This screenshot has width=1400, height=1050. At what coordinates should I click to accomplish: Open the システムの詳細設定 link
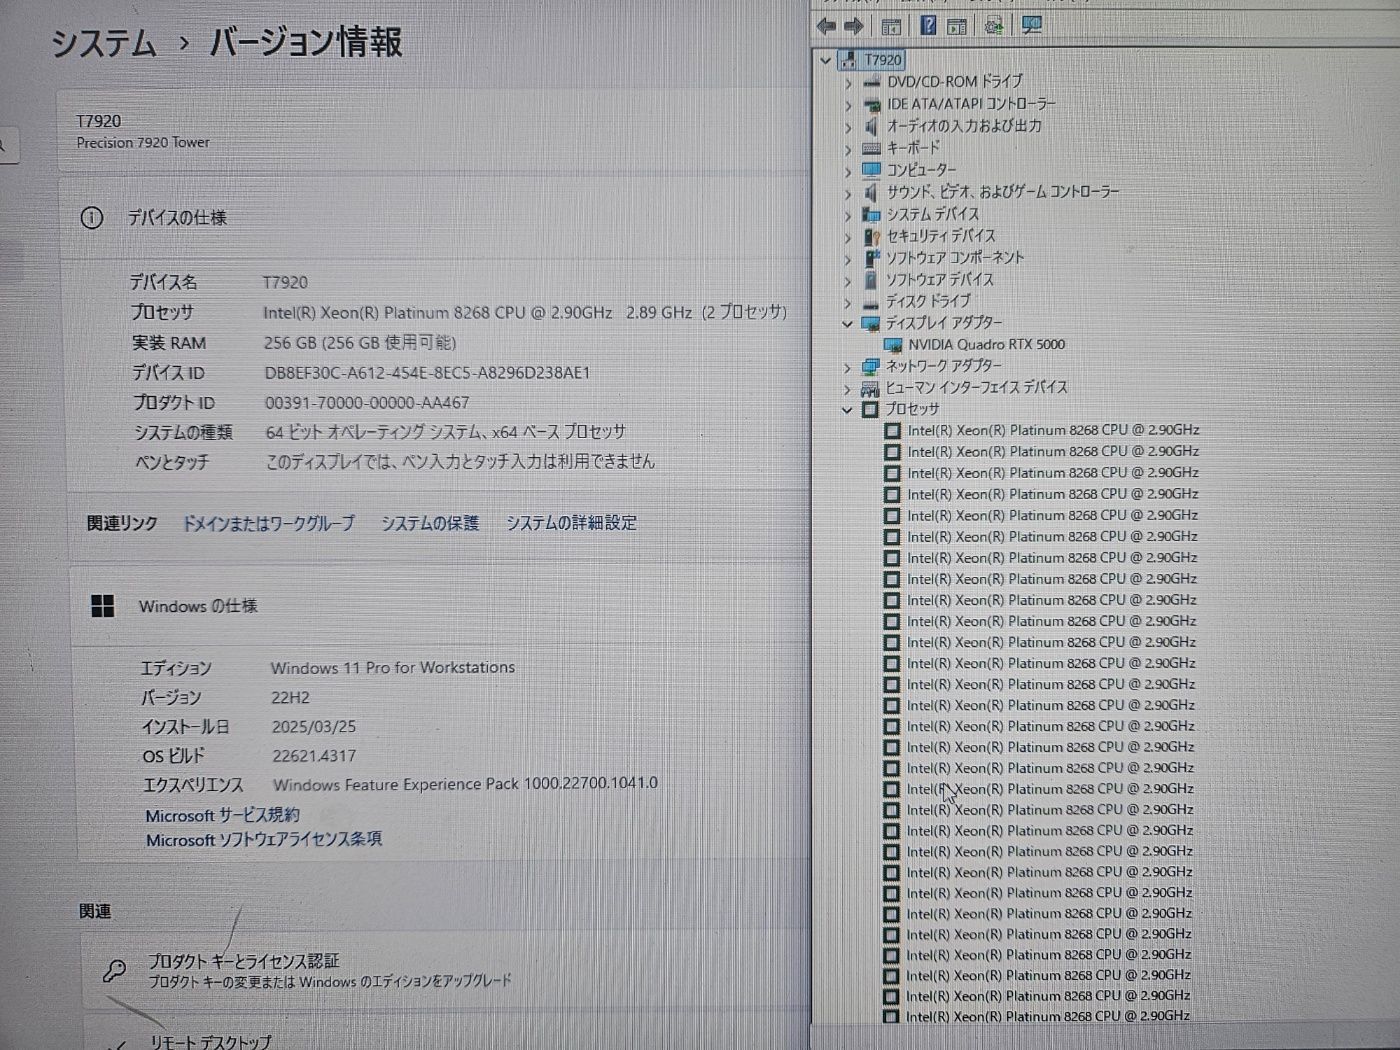tap(571, 522)
